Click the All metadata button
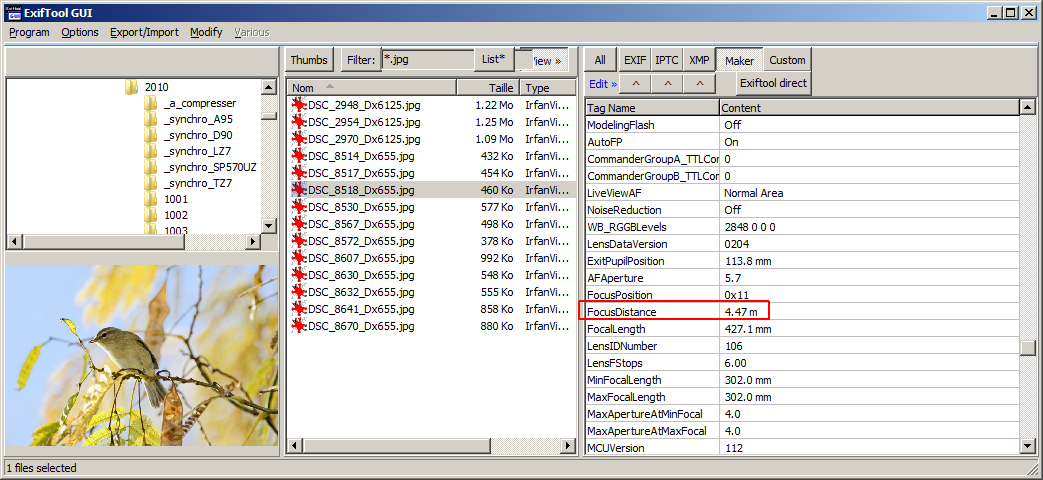1043x480 pixels. pyautogui.click(x=600, y=60)
